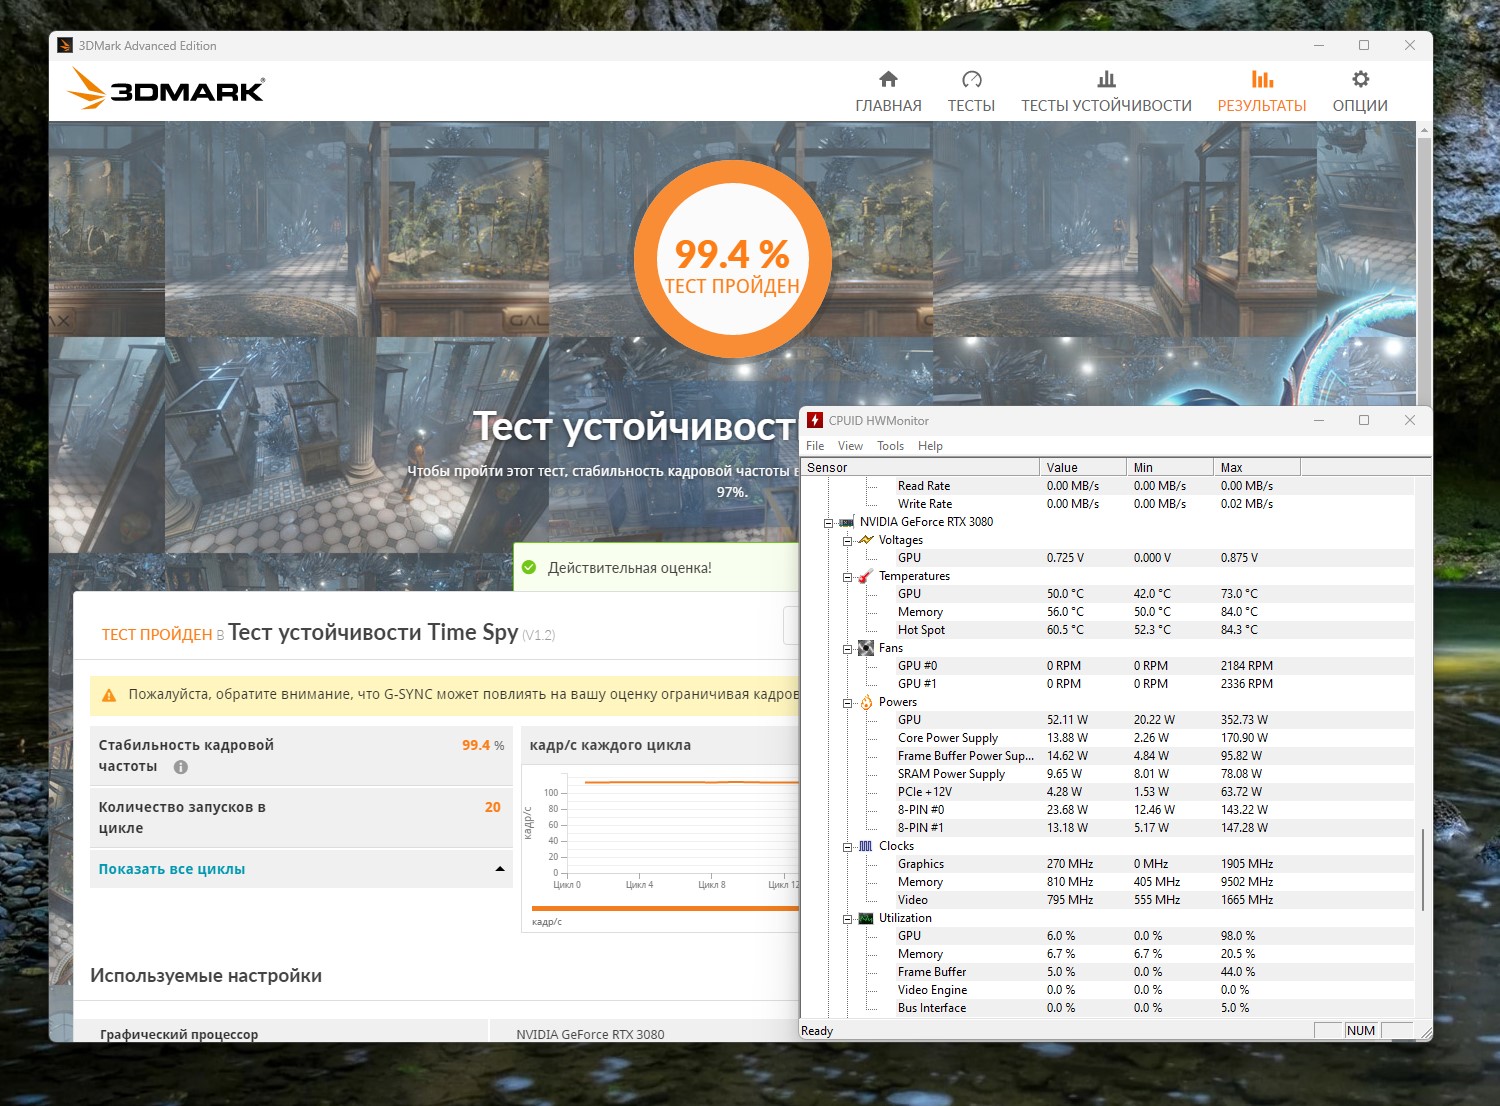Click the graphics card icon beside RTX 3080
Image resolution: width=1500 pixels, height=1106 pixels.
[x=846, y=522]
